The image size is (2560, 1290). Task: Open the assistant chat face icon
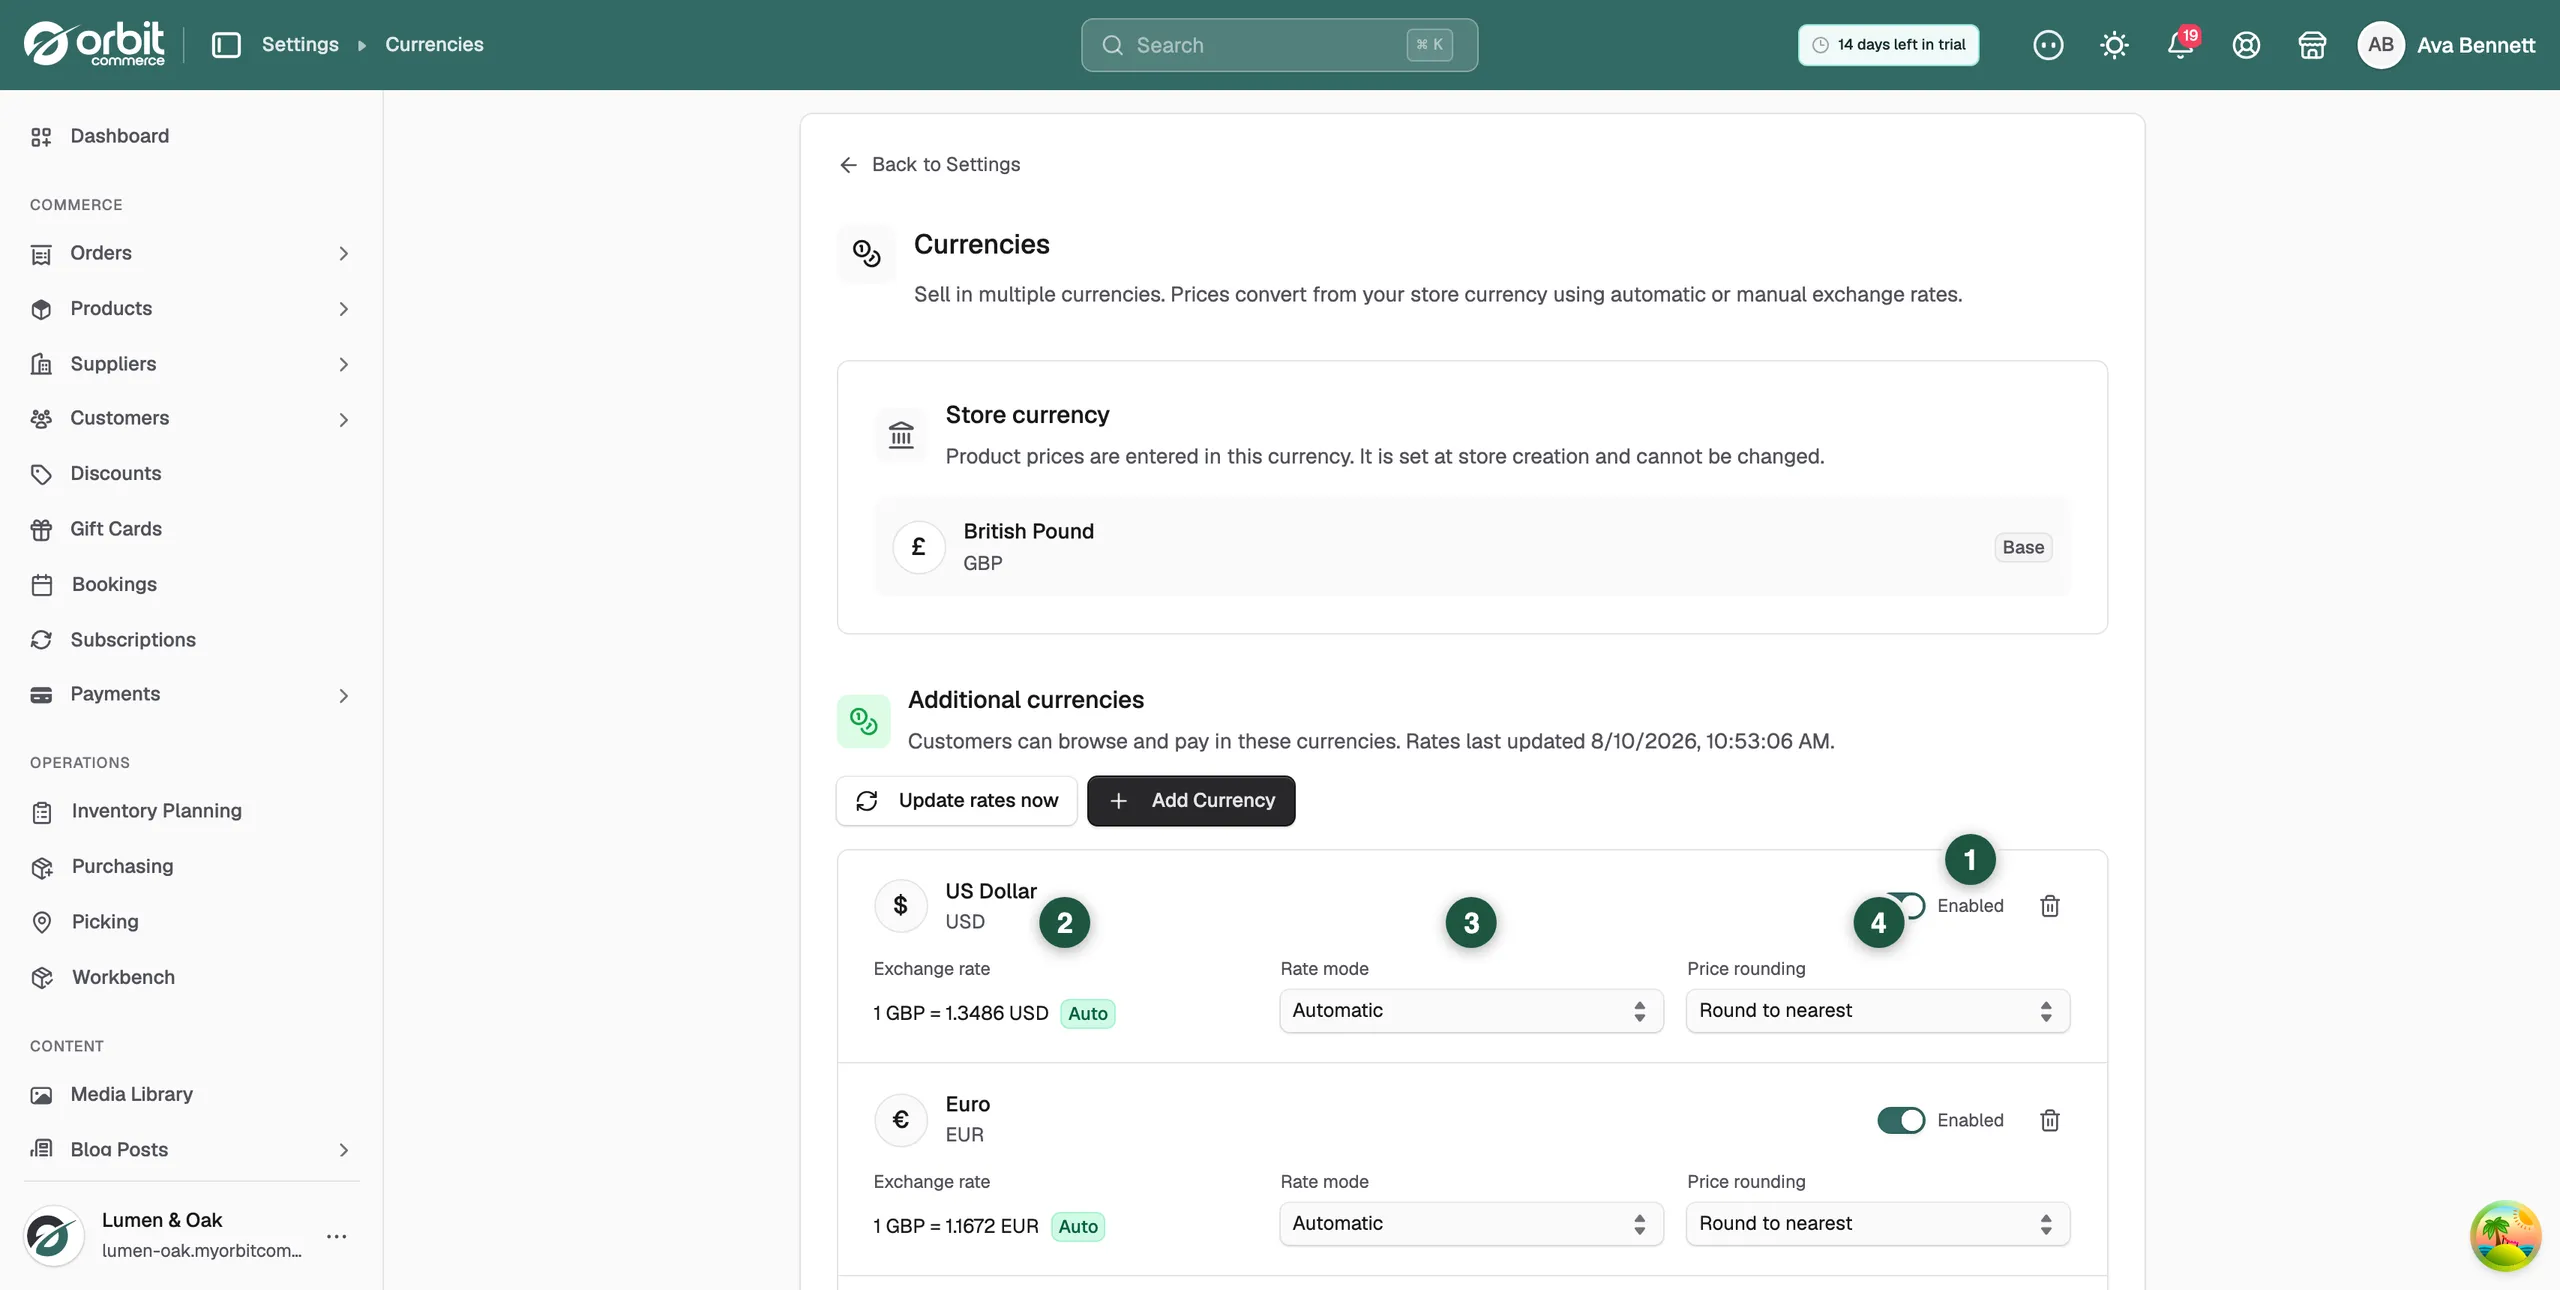(2047, 45)
